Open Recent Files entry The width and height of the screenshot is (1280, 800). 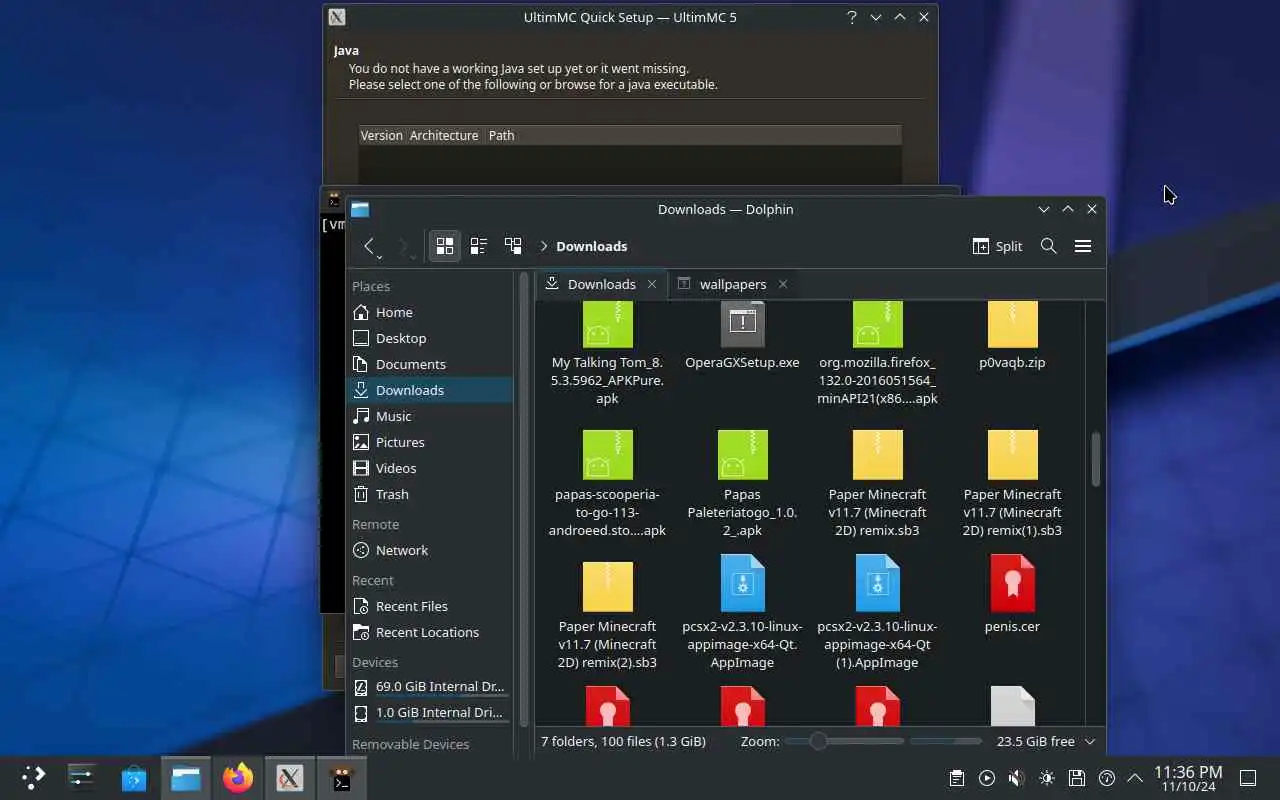[430, 606]
